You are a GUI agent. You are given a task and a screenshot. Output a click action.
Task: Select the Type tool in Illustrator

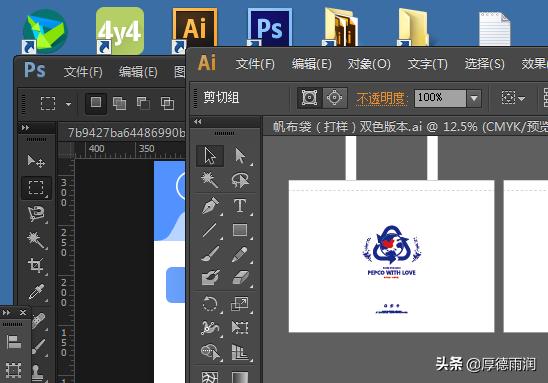point(240,206)
